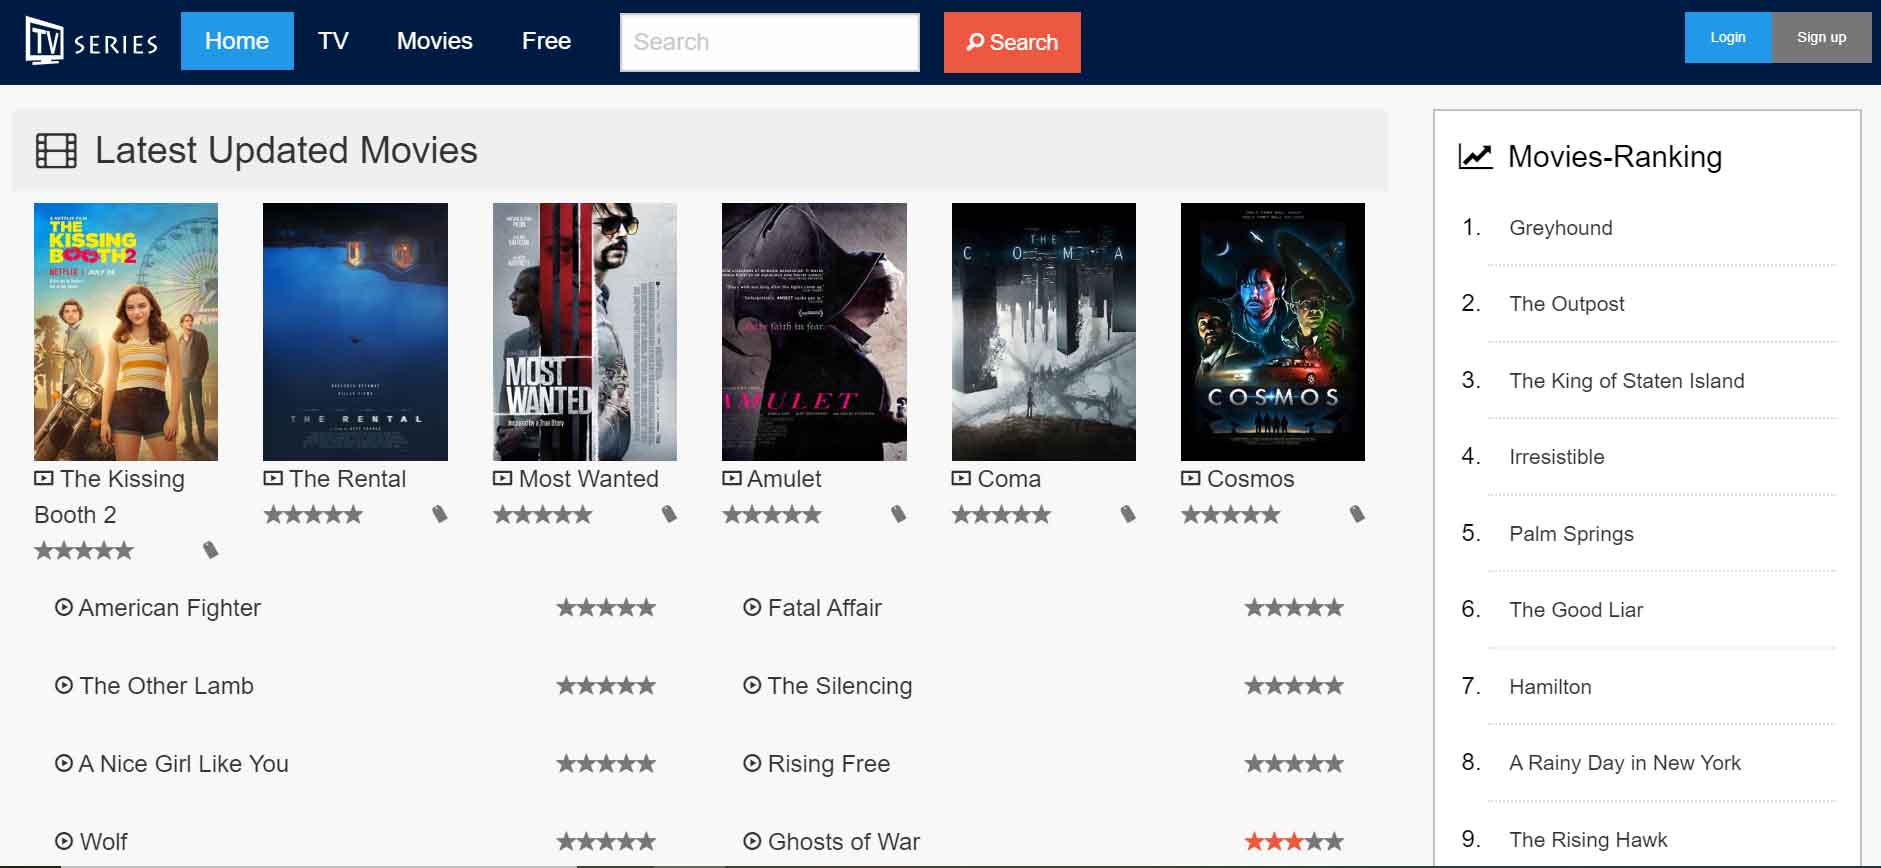1881x868 pixels.
Task: Click the film strip icon beside Latest Updated Movies
Action: point(56,151)
